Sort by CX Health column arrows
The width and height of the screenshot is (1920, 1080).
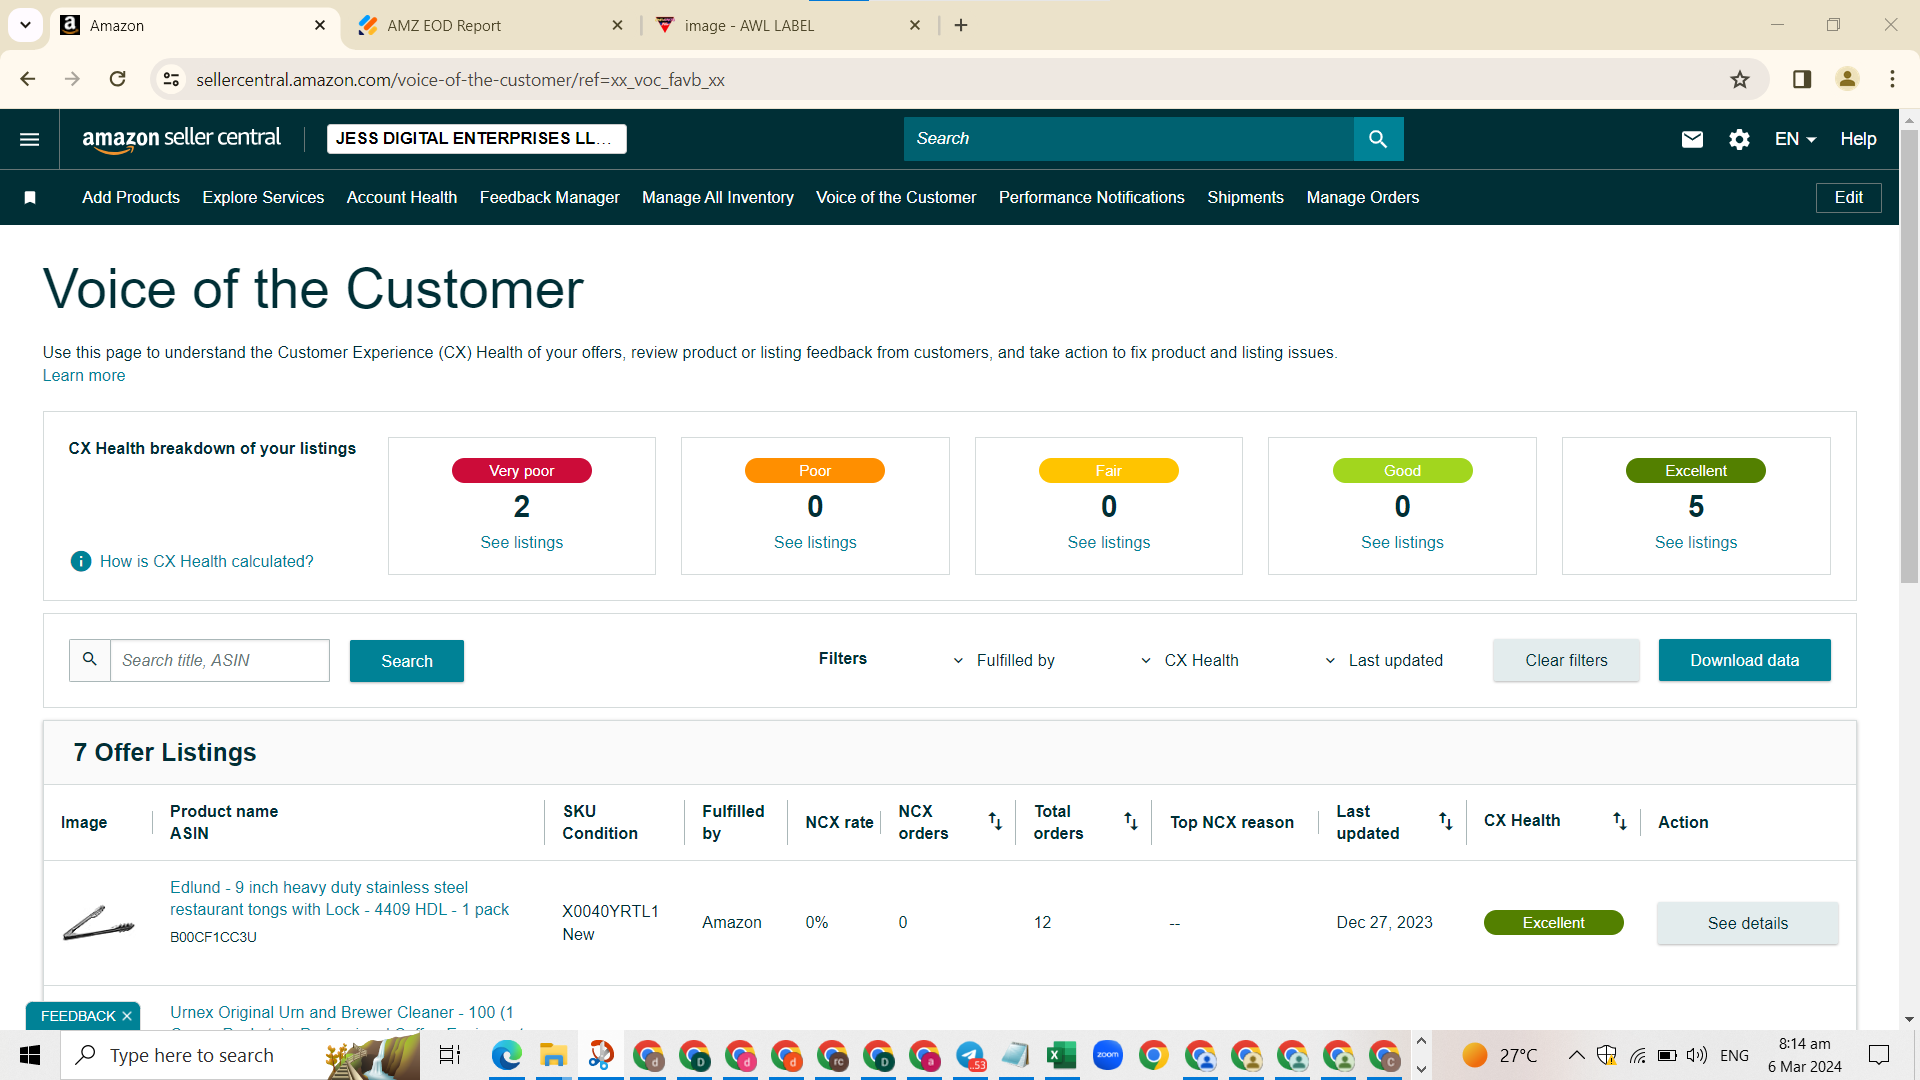[1620, 821]
